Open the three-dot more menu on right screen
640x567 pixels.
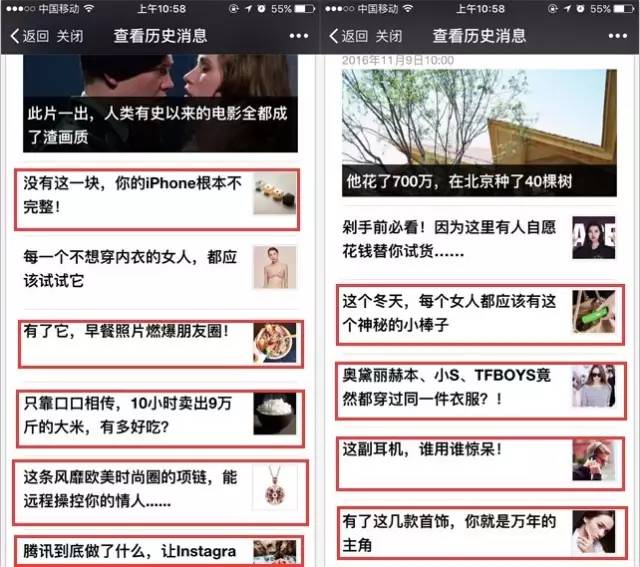(x=617, y=36)
